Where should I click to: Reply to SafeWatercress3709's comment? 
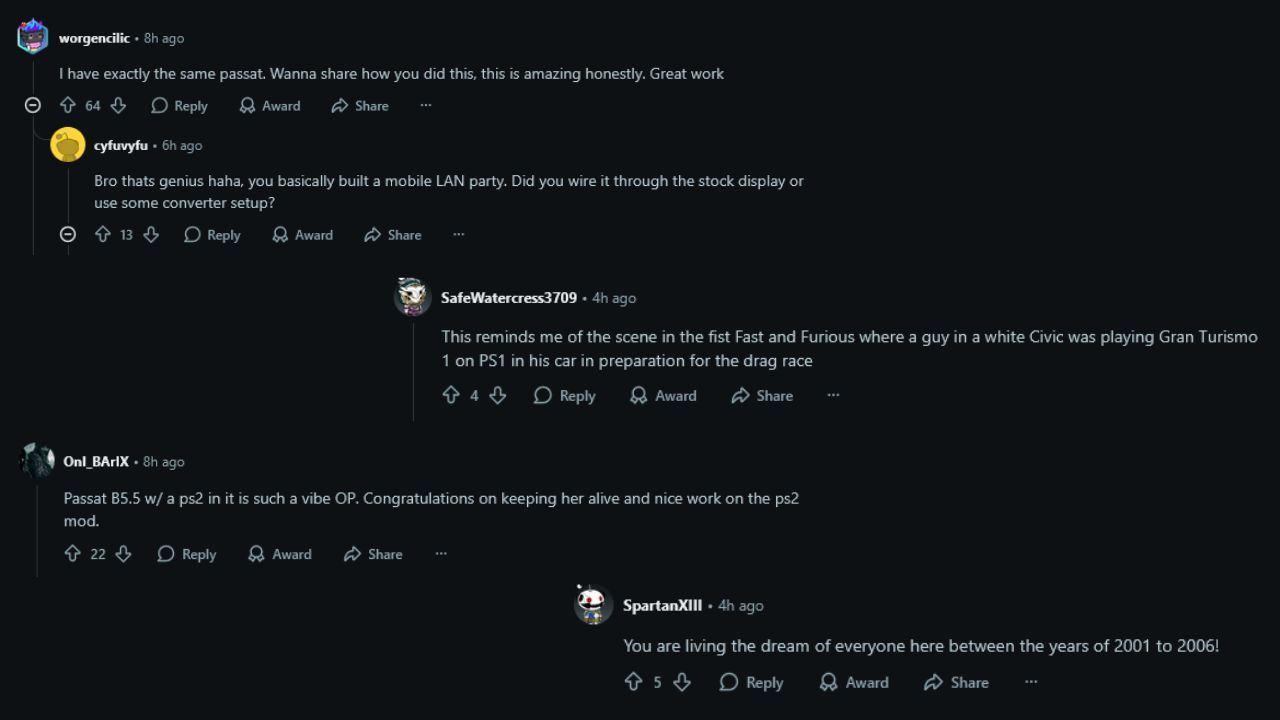click(565, 395)
